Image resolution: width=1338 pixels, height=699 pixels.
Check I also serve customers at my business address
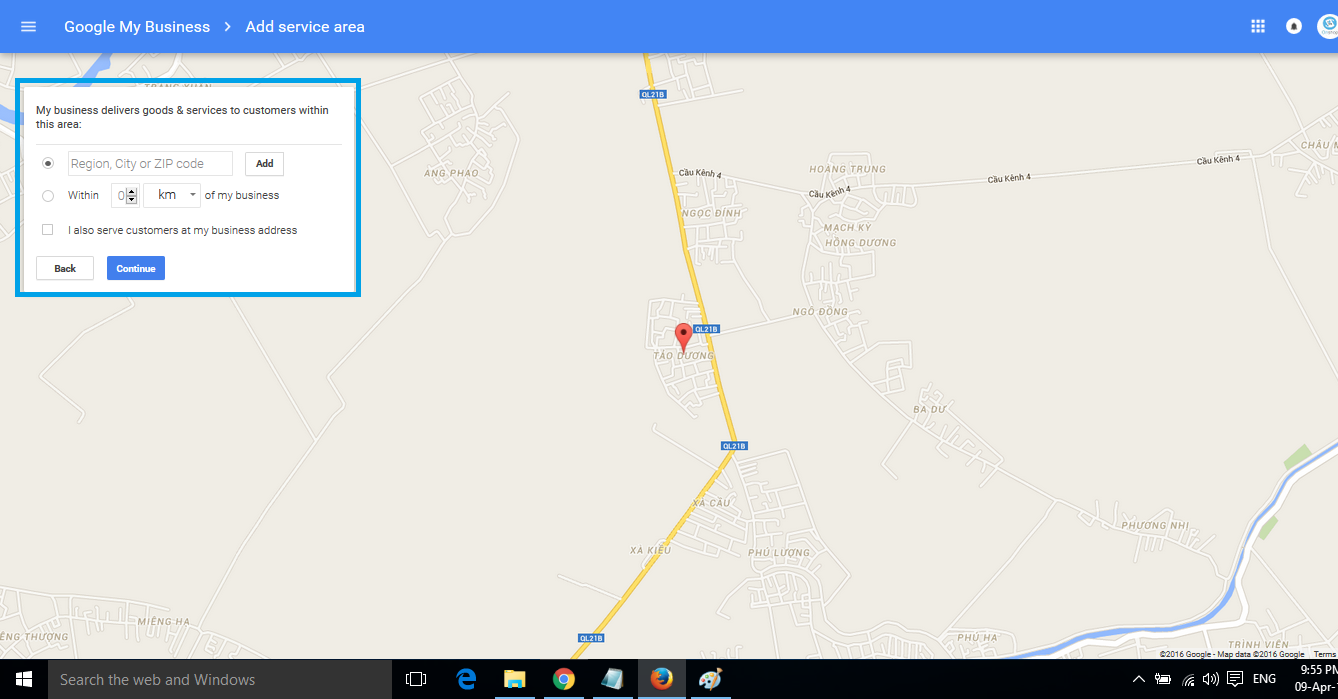point(47,230)
